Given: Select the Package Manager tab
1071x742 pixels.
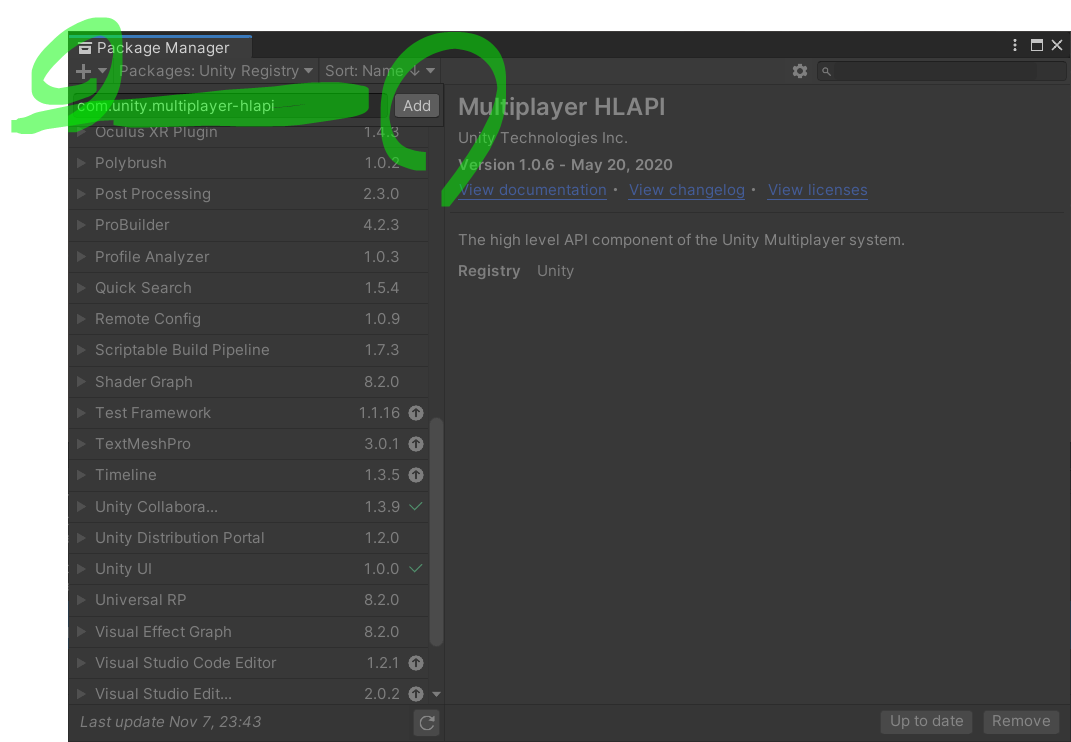Looking at the screenshot, I should pyautogui.click(x=161, y=47).
